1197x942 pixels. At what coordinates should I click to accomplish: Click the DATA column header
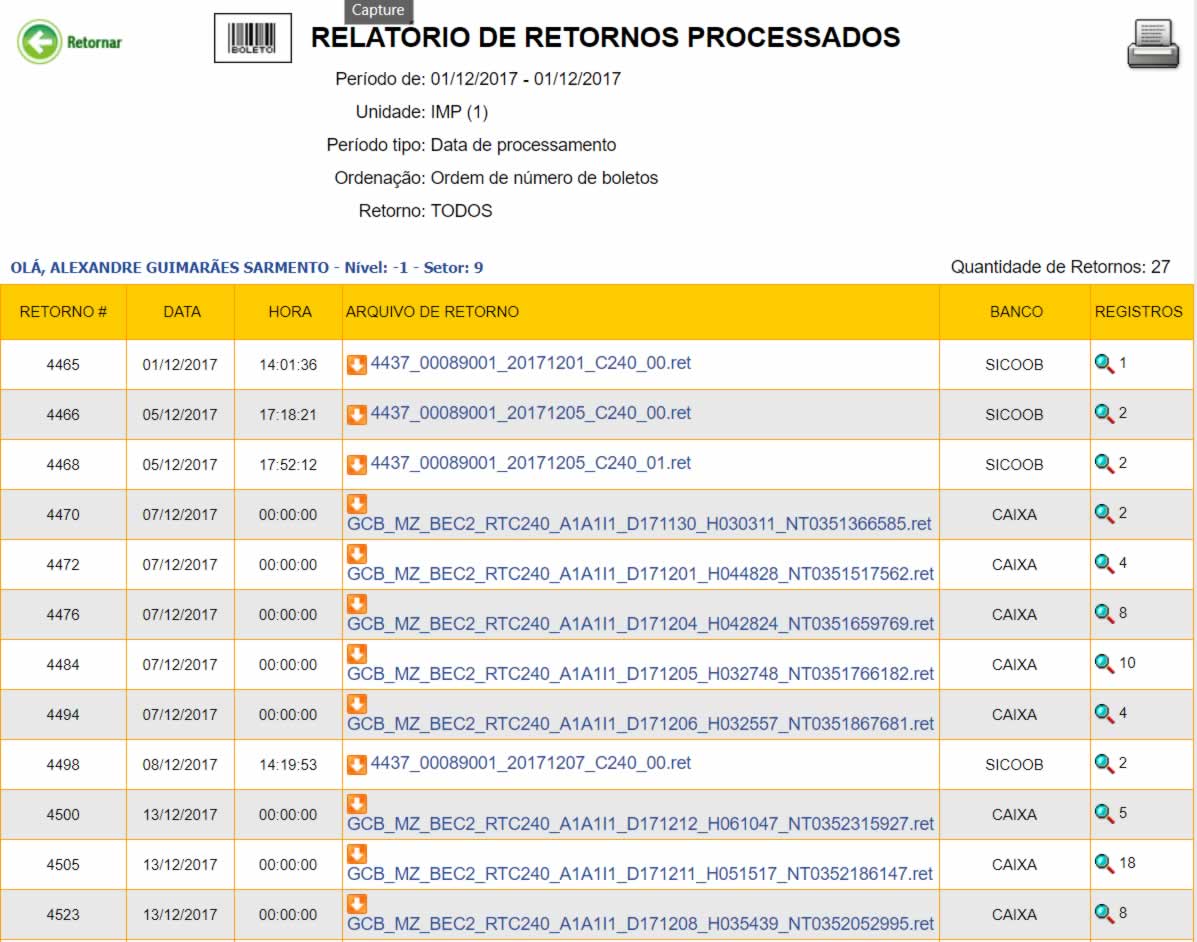click(x=181, y=311)
